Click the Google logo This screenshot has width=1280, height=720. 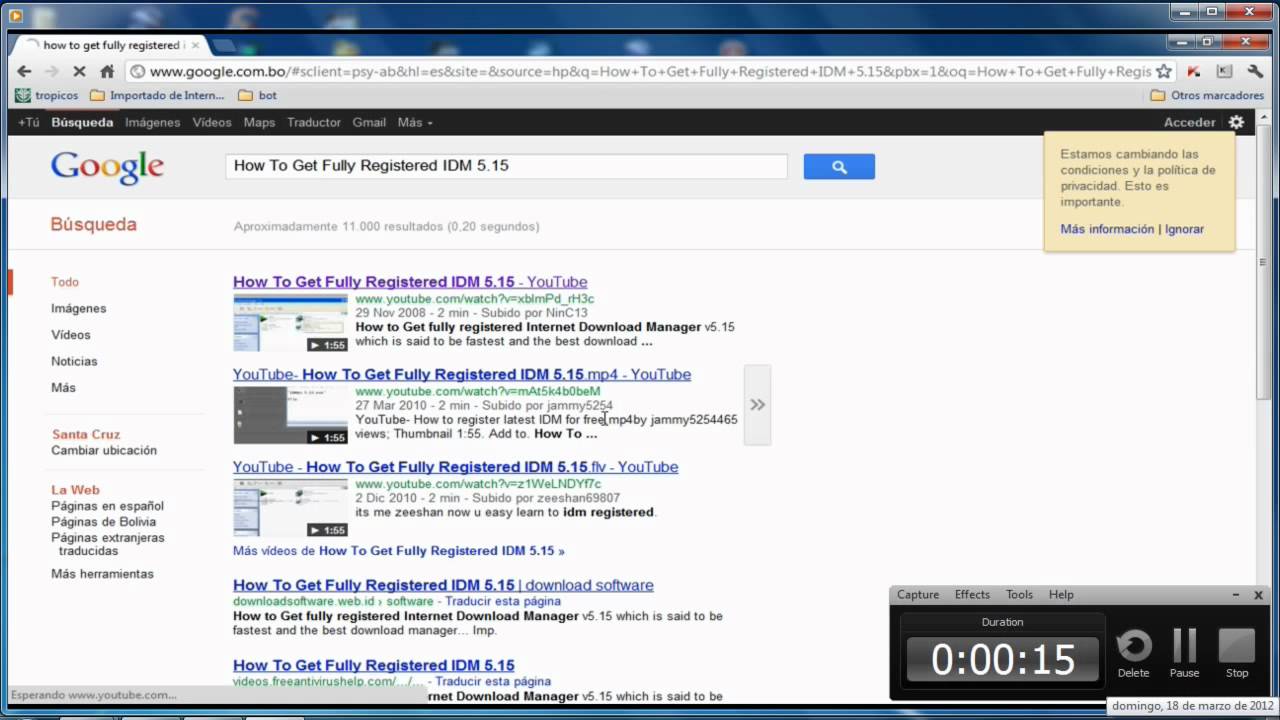[x=107, y=167]
